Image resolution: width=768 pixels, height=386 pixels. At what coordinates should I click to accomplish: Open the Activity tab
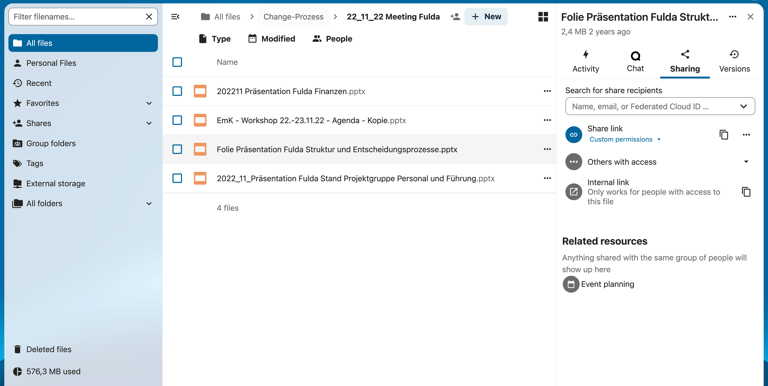pyautogui.click(x=586, y=62)
